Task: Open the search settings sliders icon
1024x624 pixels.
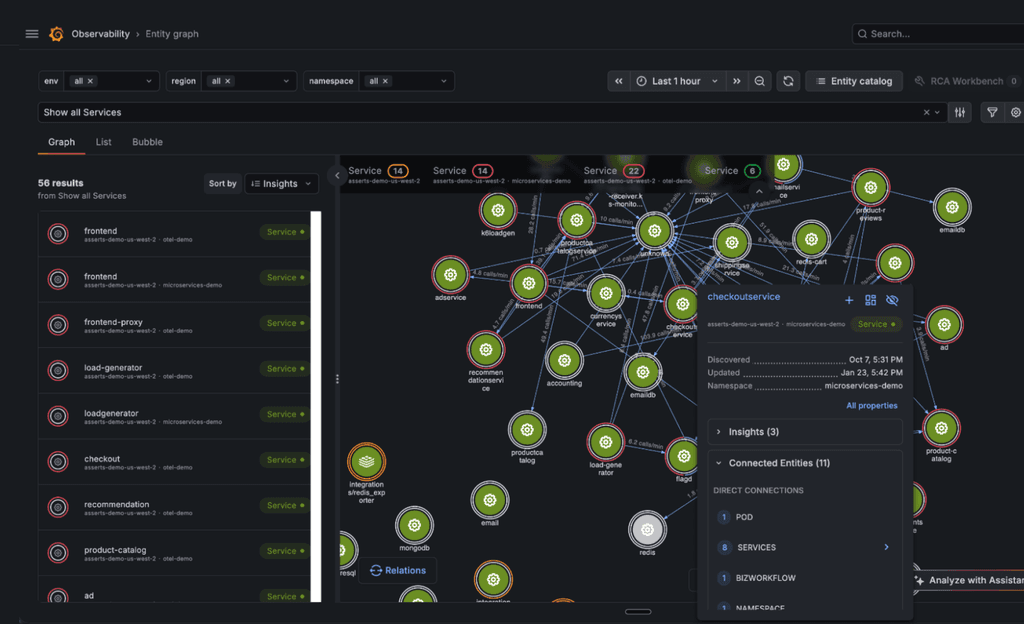Action: [x=959, y=112]
